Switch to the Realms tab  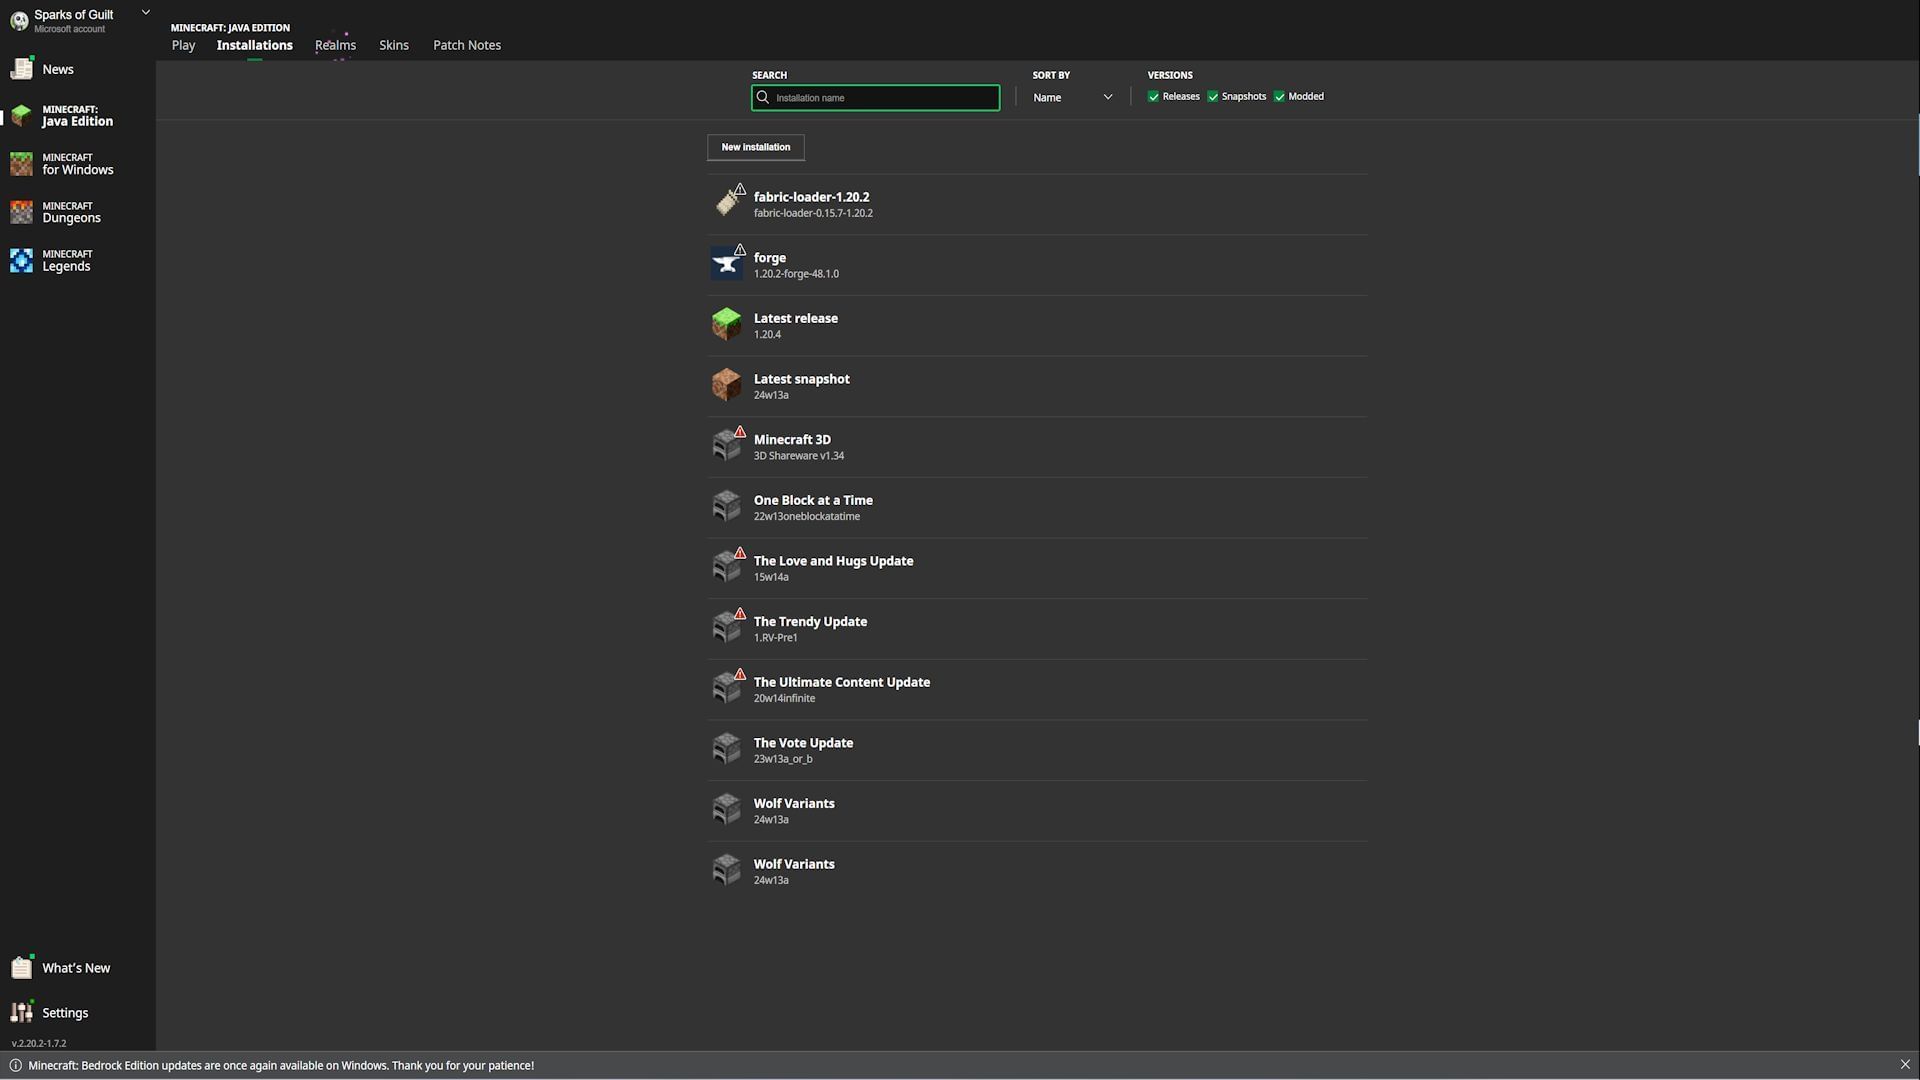click(335, 45)
